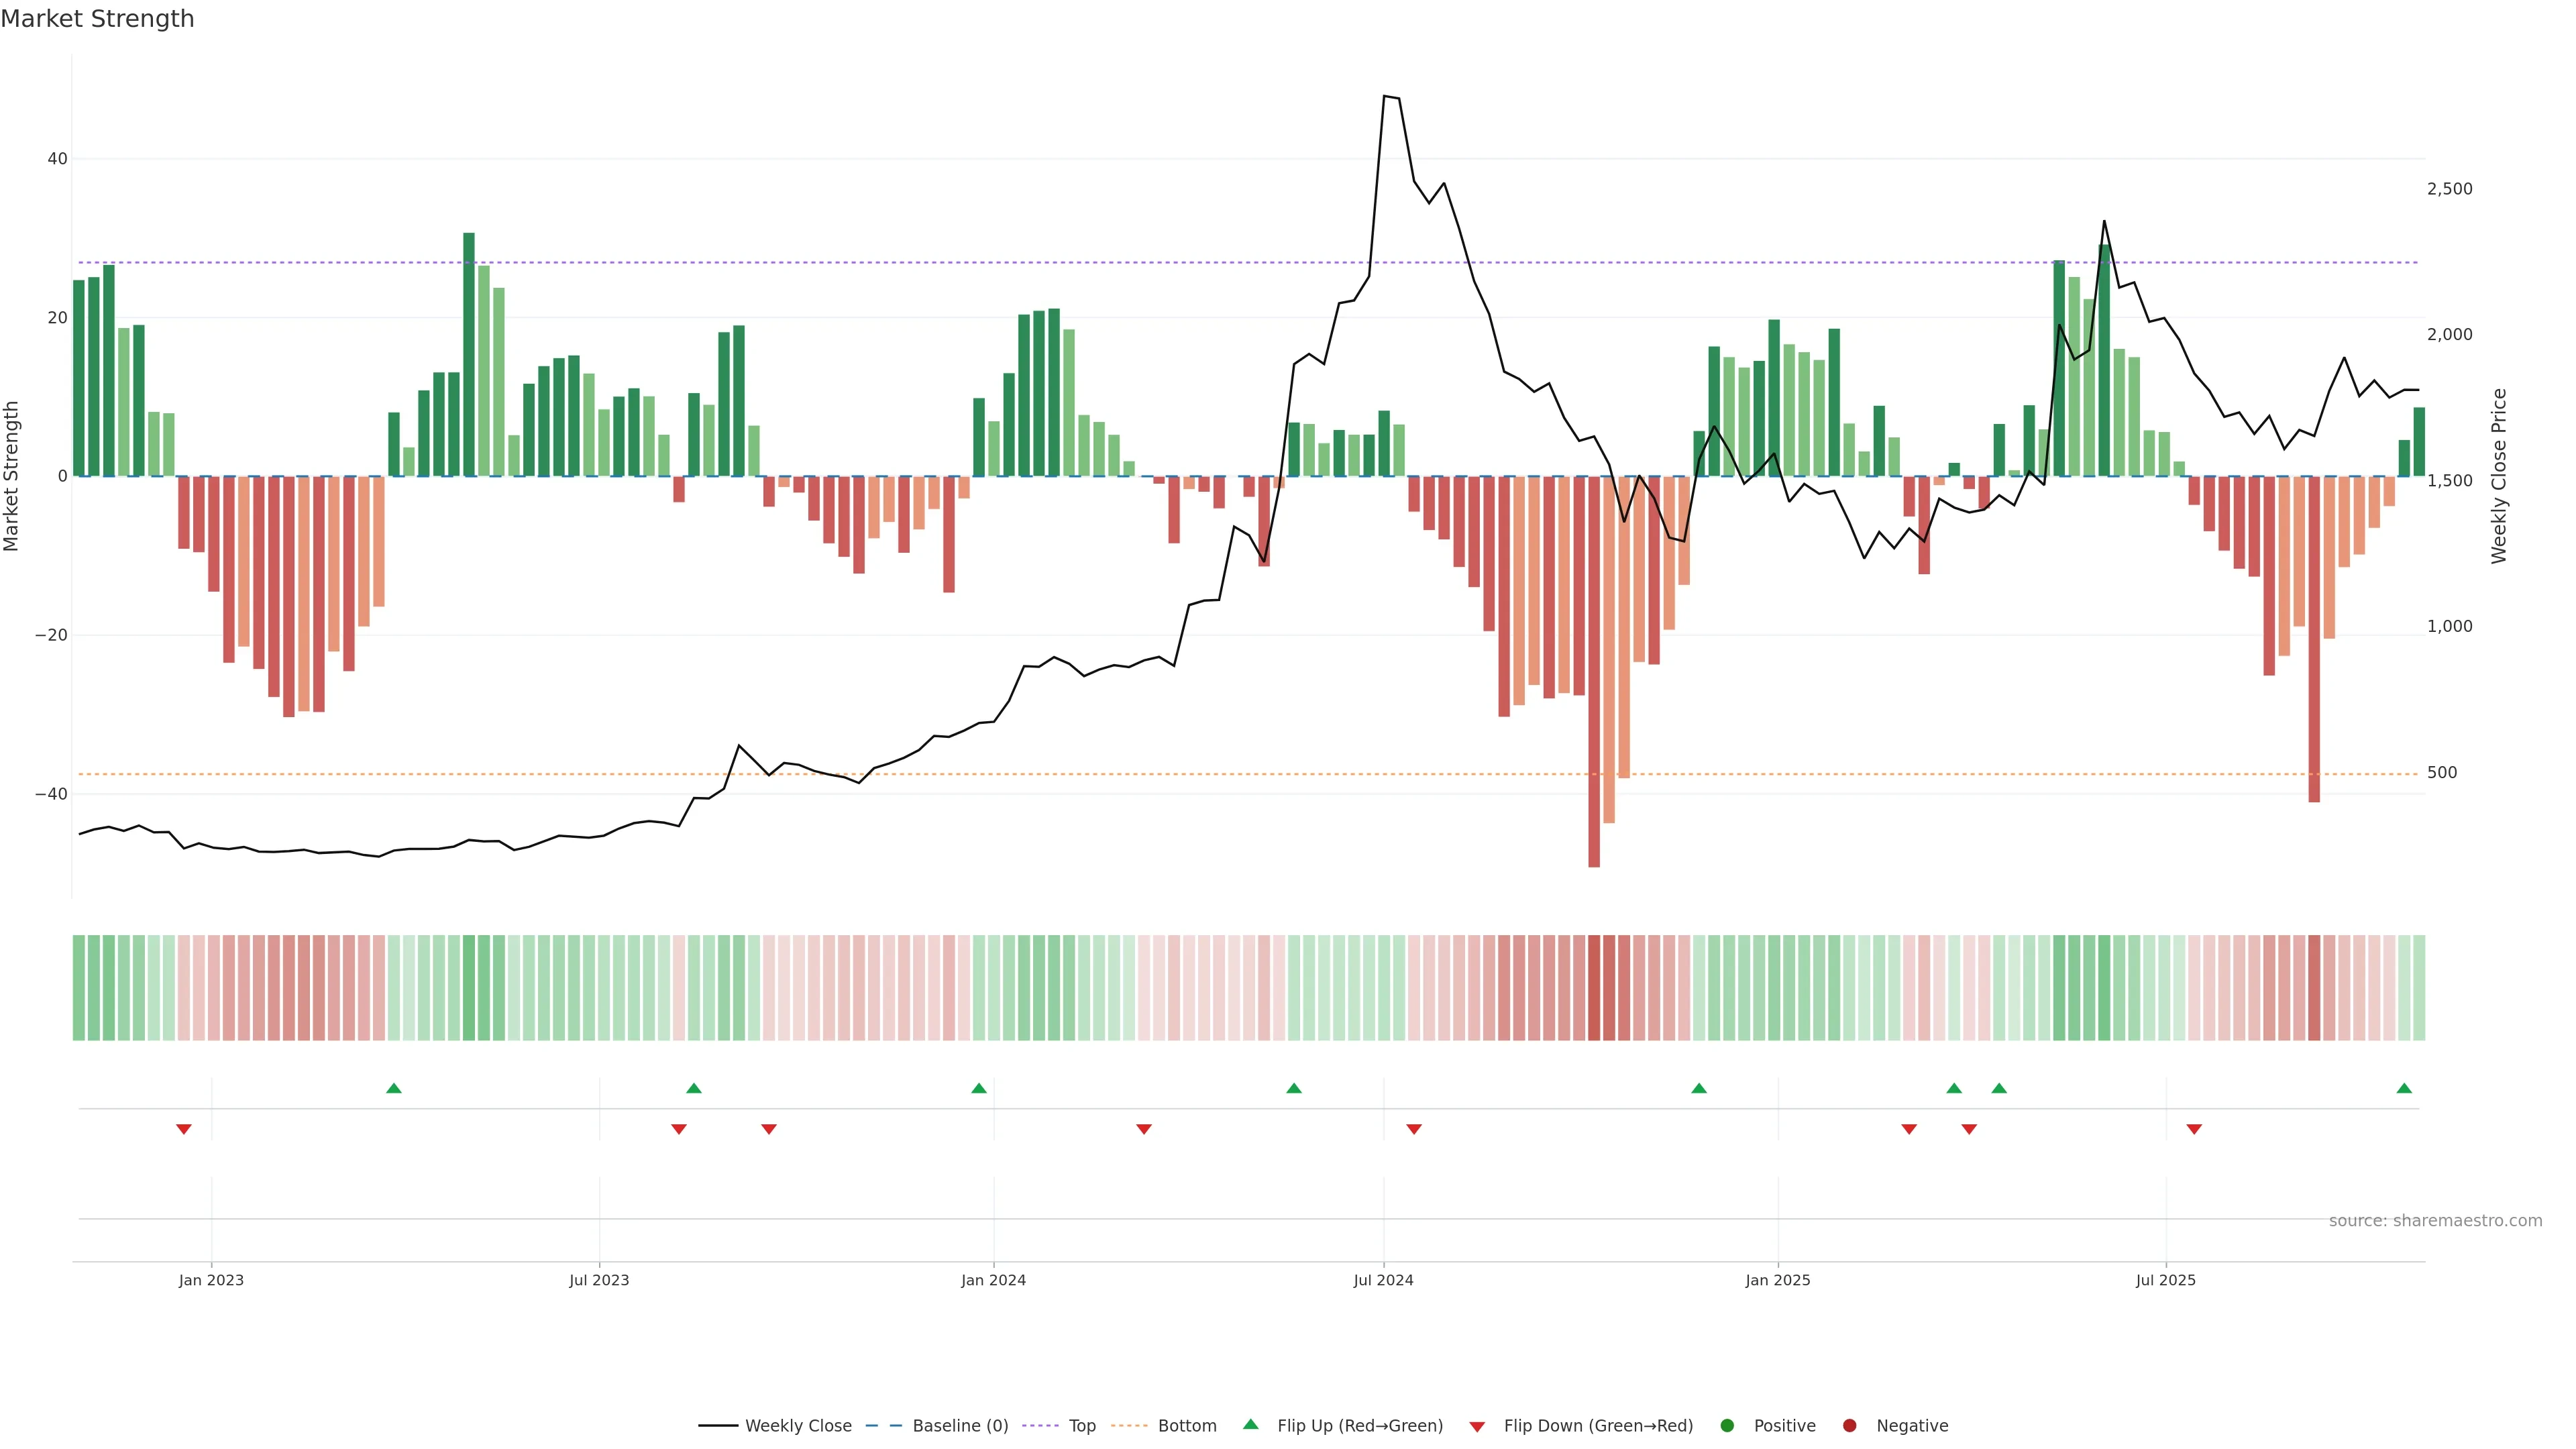Click the Negative red circle legend icon
Viewport: 2576px width, 1449px height.
1849,1426
